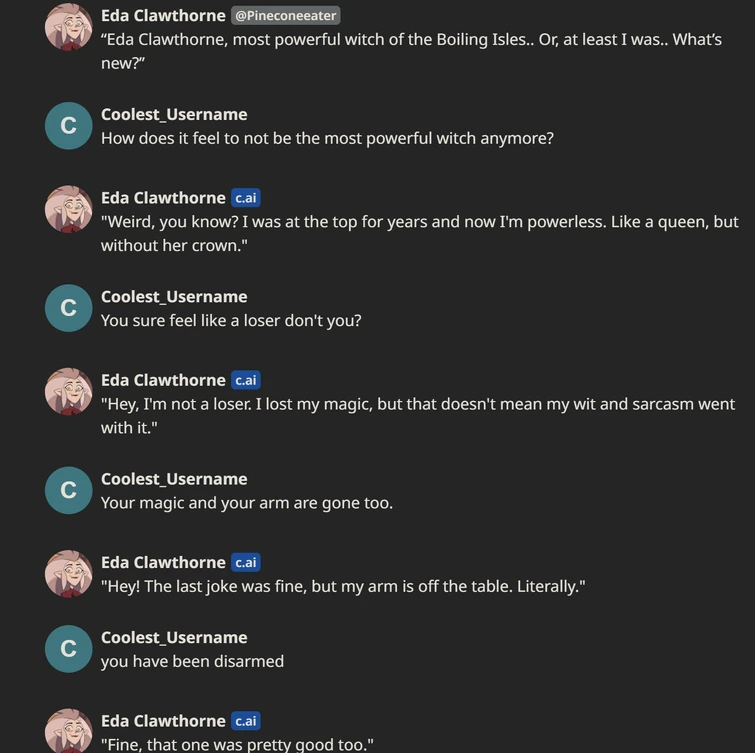Viewport: 755px width, 753px height.
Task: Select Eda's avatar next to "I'm not a loser"
Action: pos(69,391)
